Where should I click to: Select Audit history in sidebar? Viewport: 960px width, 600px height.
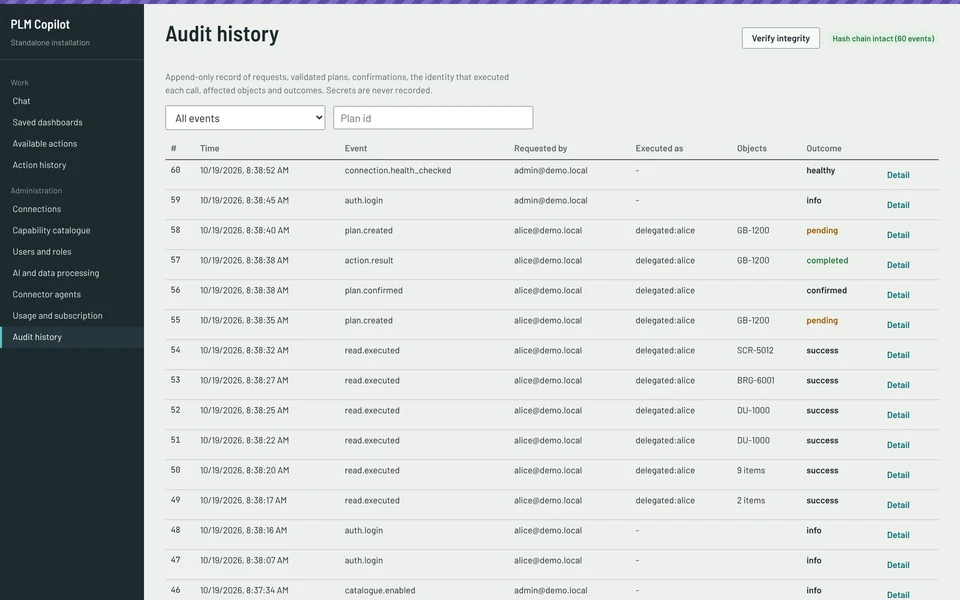[x=37, y=337]
